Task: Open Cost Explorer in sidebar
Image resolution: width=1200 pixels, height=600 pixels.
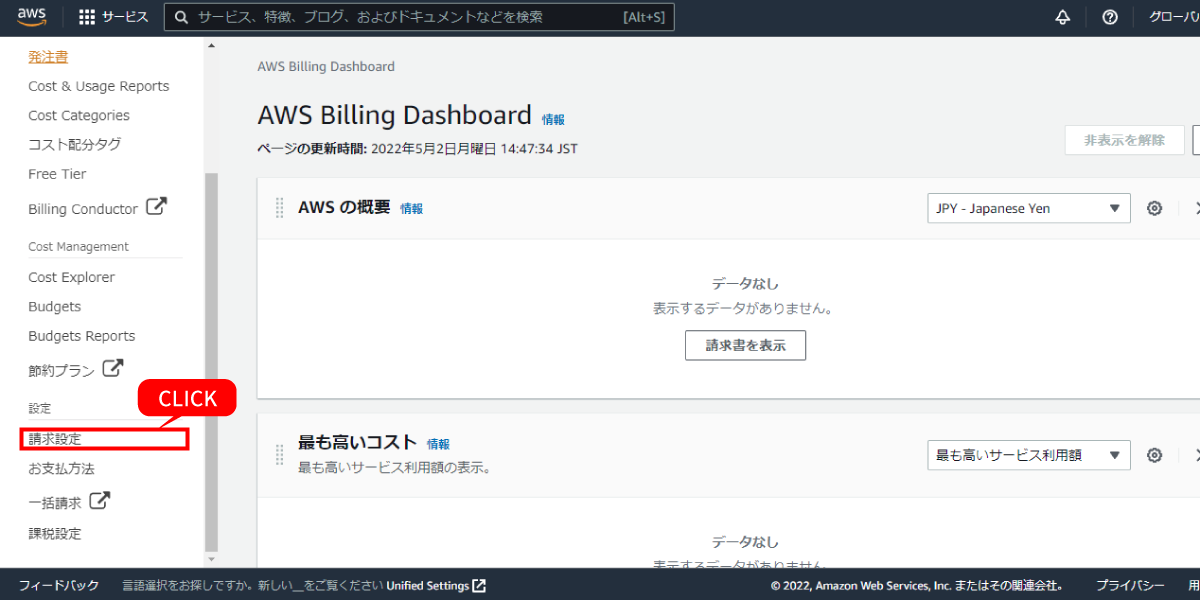Action: pos(71,277)
